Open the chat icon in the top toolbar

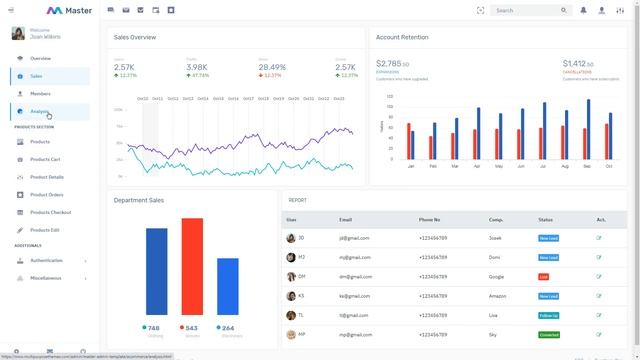pos(111,10)
